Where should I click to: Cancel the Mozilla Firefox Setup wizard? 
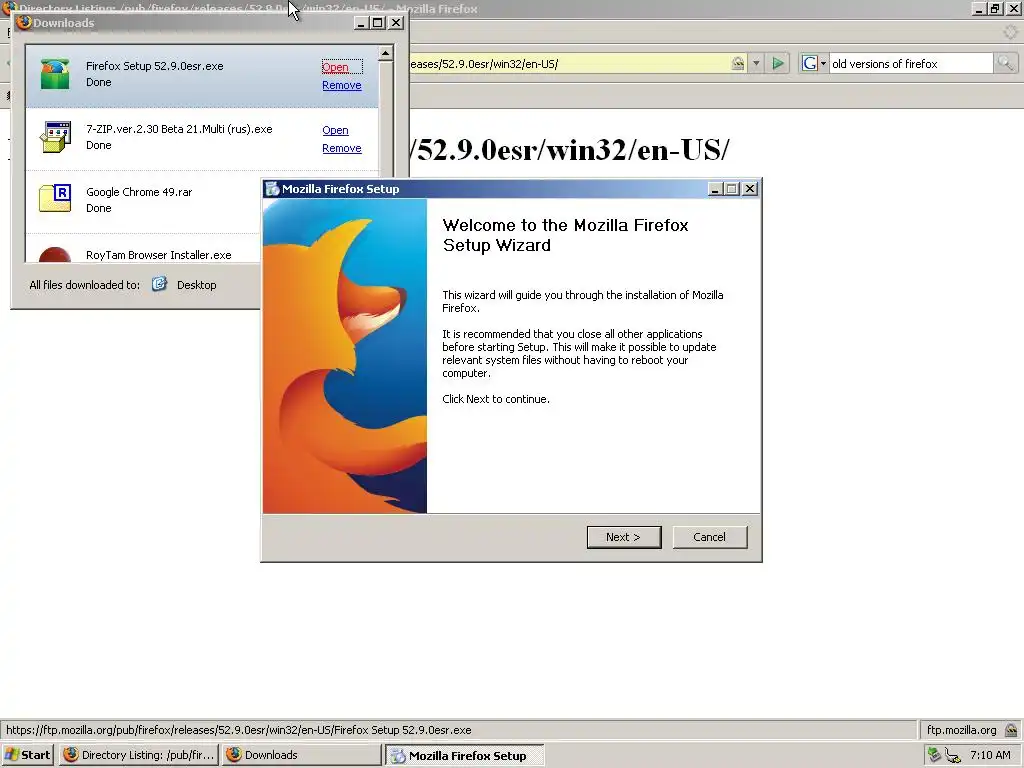(709, 537)
